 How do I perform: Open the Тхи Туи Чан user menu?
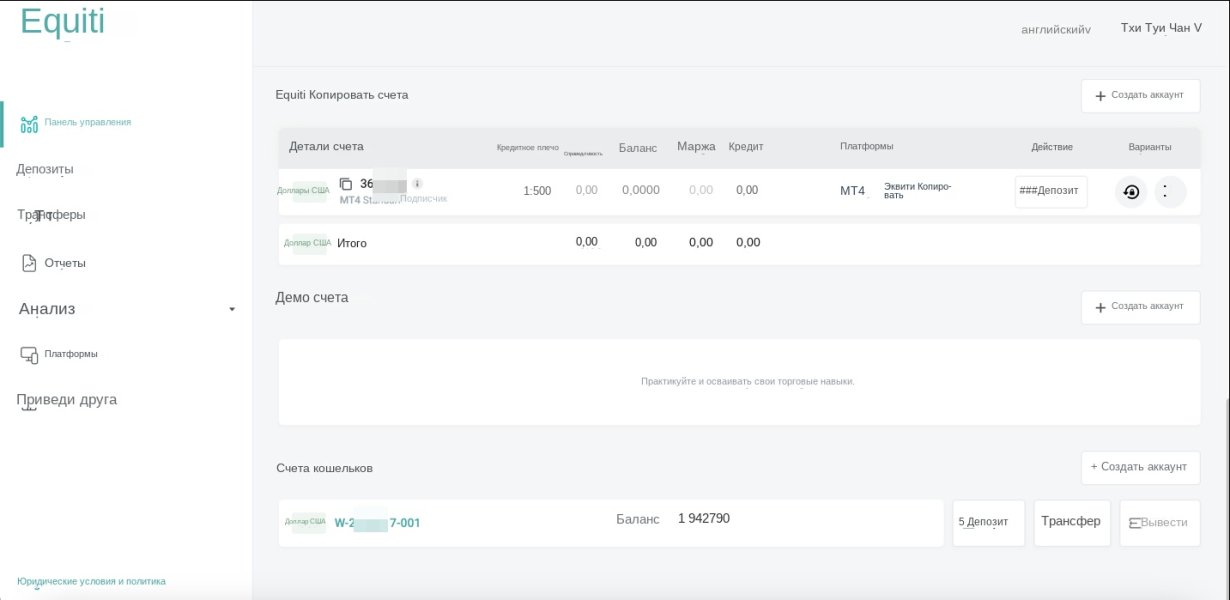(1161, 28)
